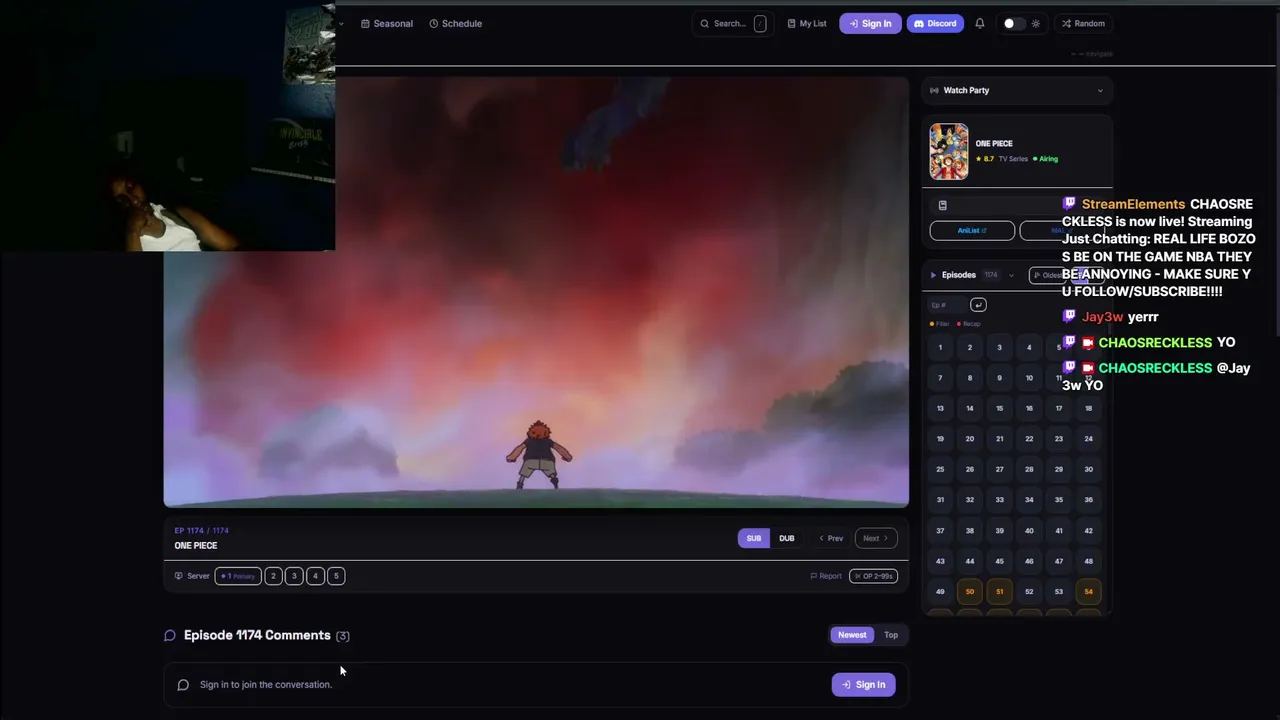Click the sun icon beside the theme switch
This screenshot has height=720, width=1280.
coord(1036,23)
